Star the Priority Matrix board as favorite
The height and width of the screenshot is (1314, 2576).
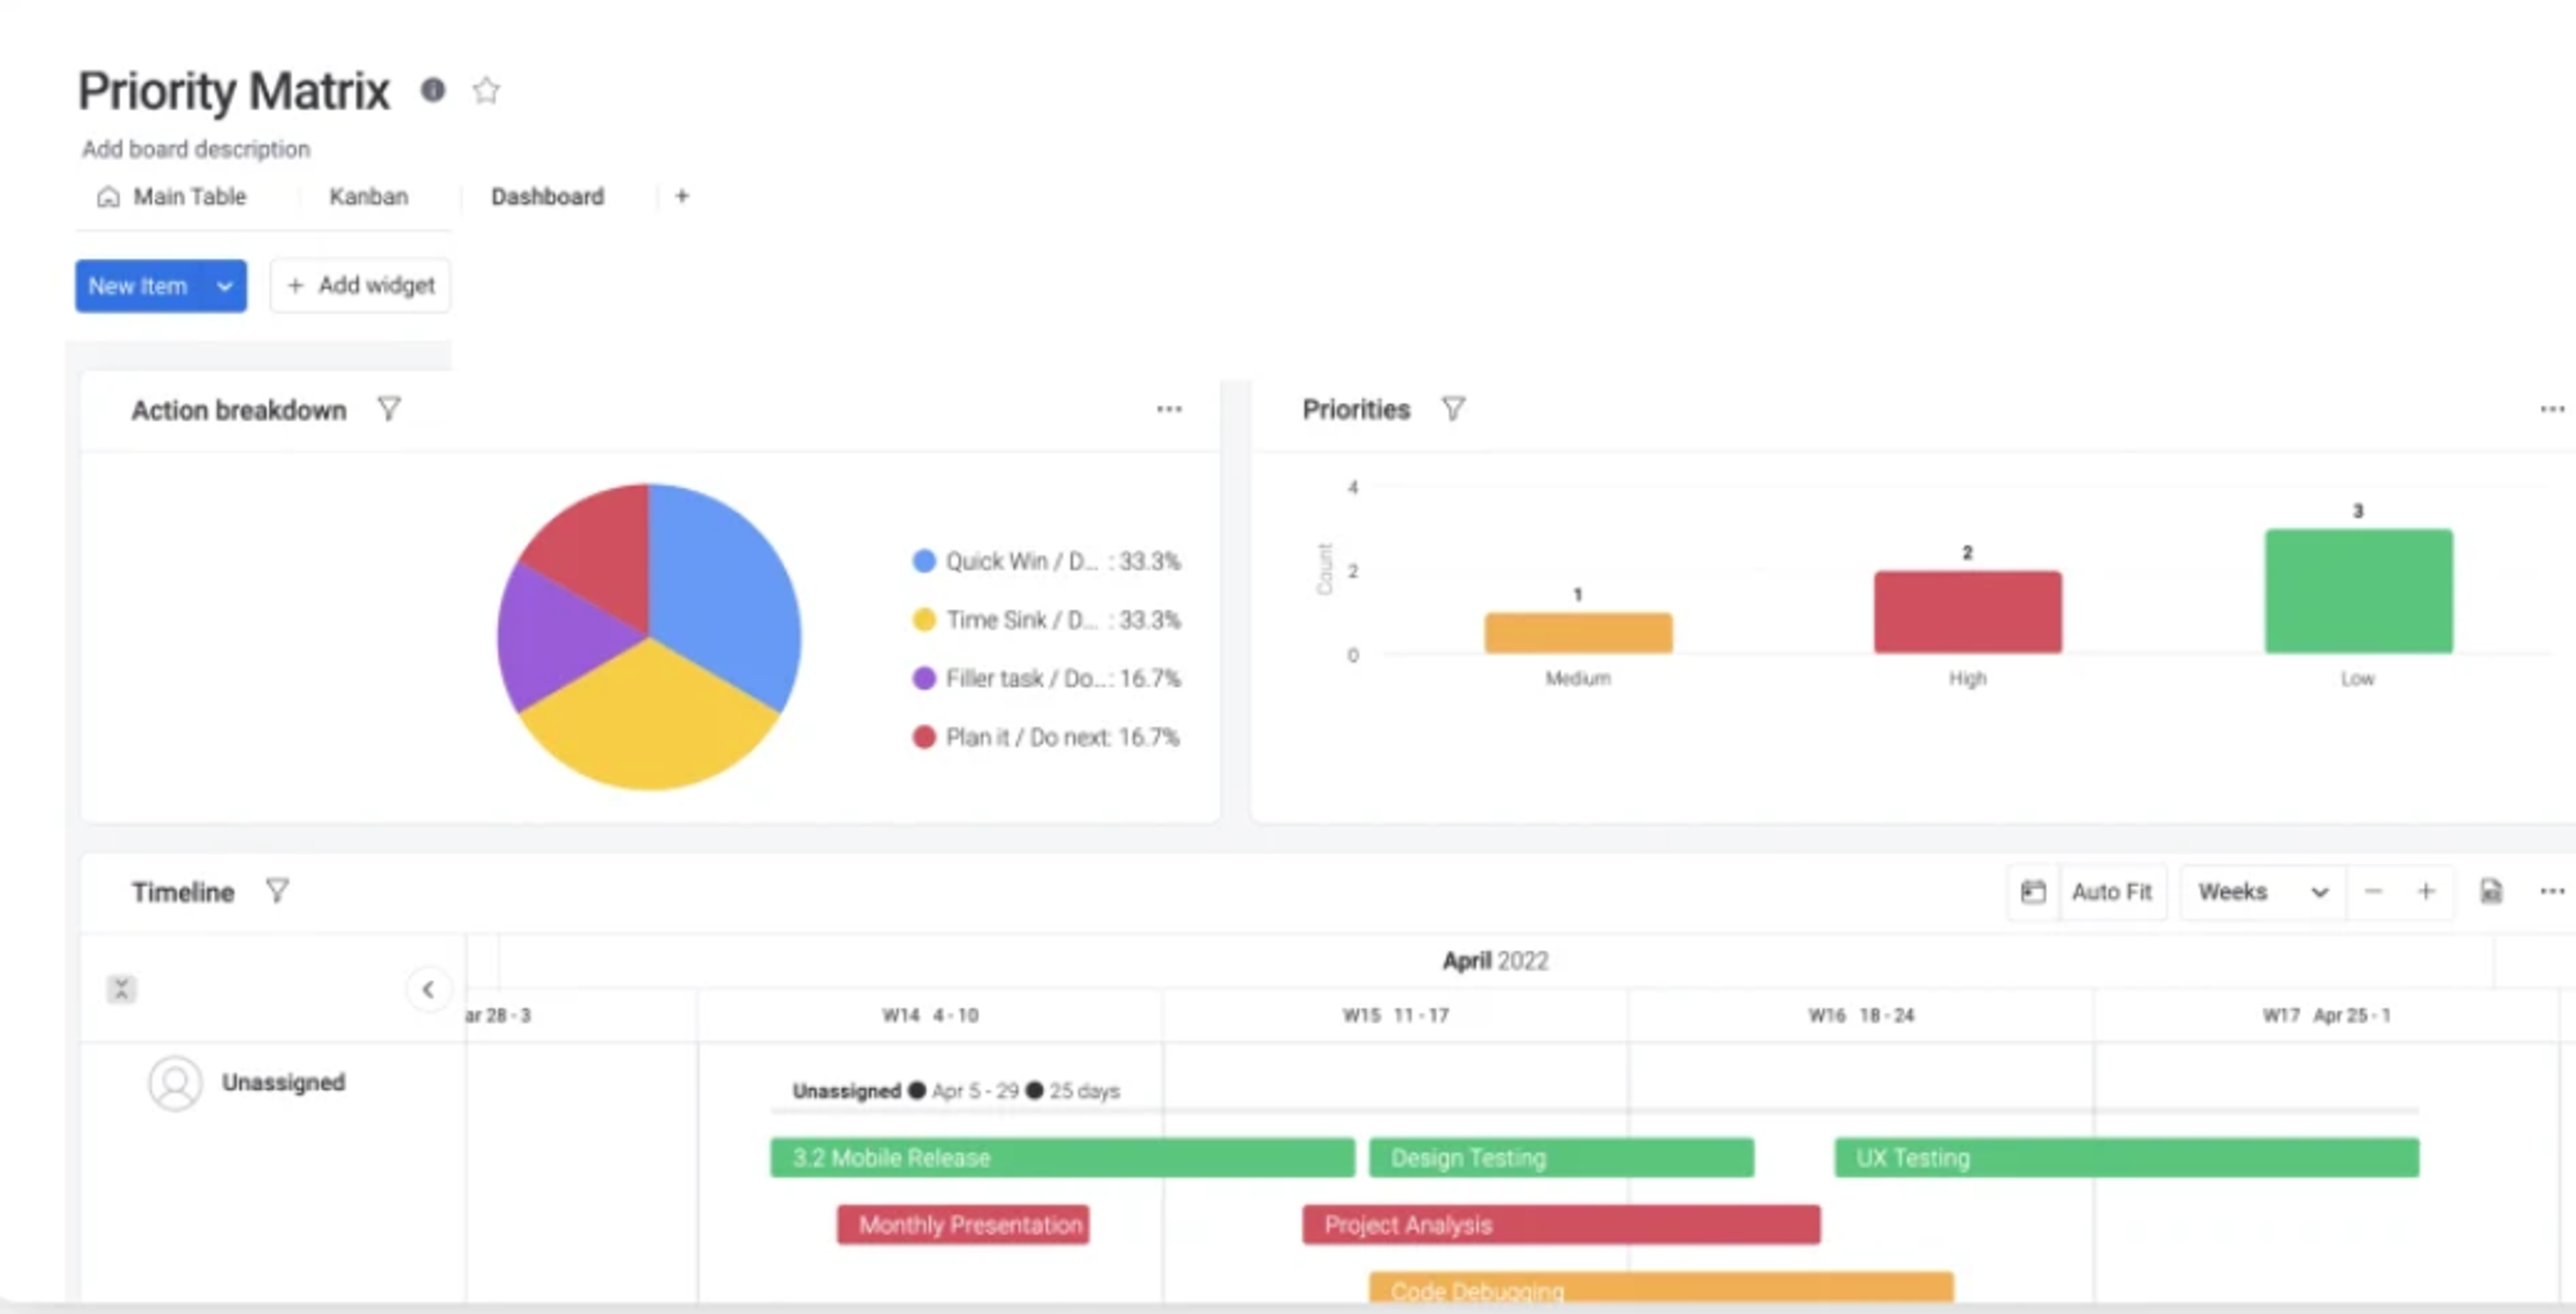(486, 90)
